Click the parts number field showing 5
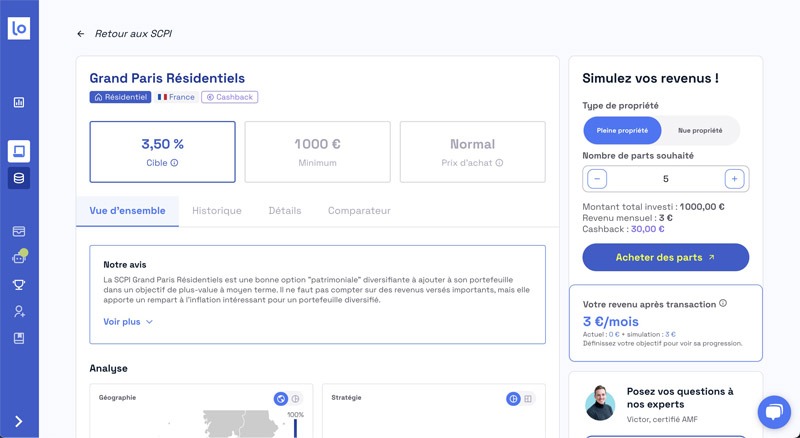The image size is (800, 438). pyautogui.click(x=666, y=179)
